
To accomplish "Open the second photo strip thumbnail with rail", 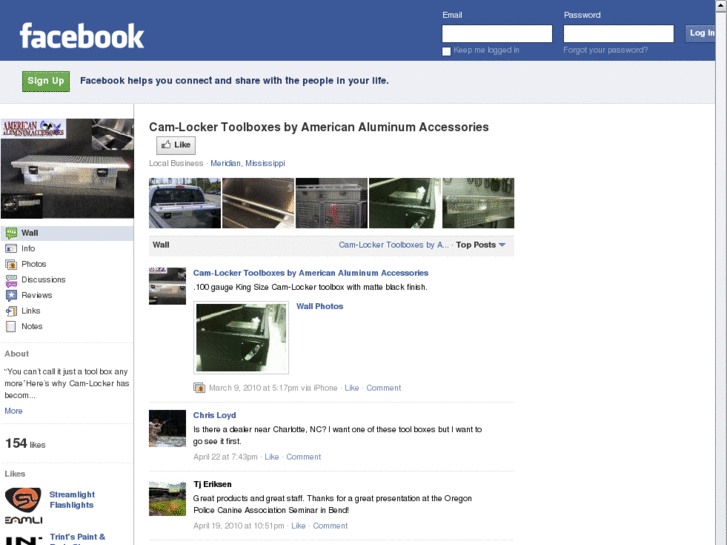I will click(x=258, y=203).
